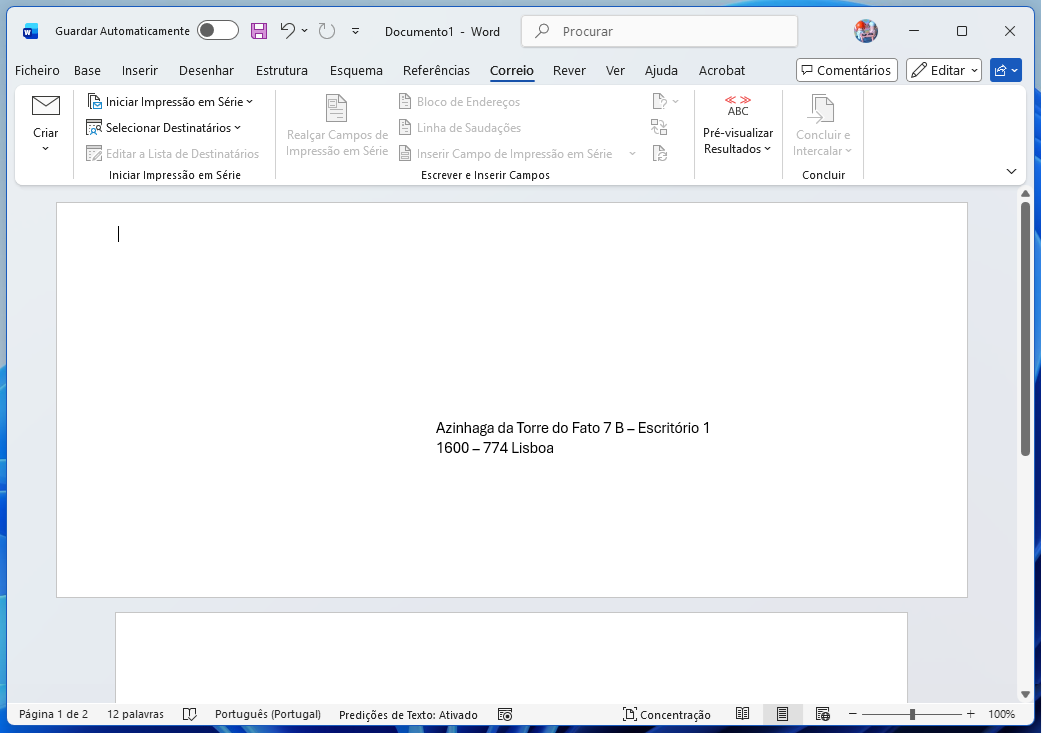The height and width of the screenshot is (733, 1042).
Task: Open Iniciar Impressão em Série dropdown
Action: [x=170, y=102]
